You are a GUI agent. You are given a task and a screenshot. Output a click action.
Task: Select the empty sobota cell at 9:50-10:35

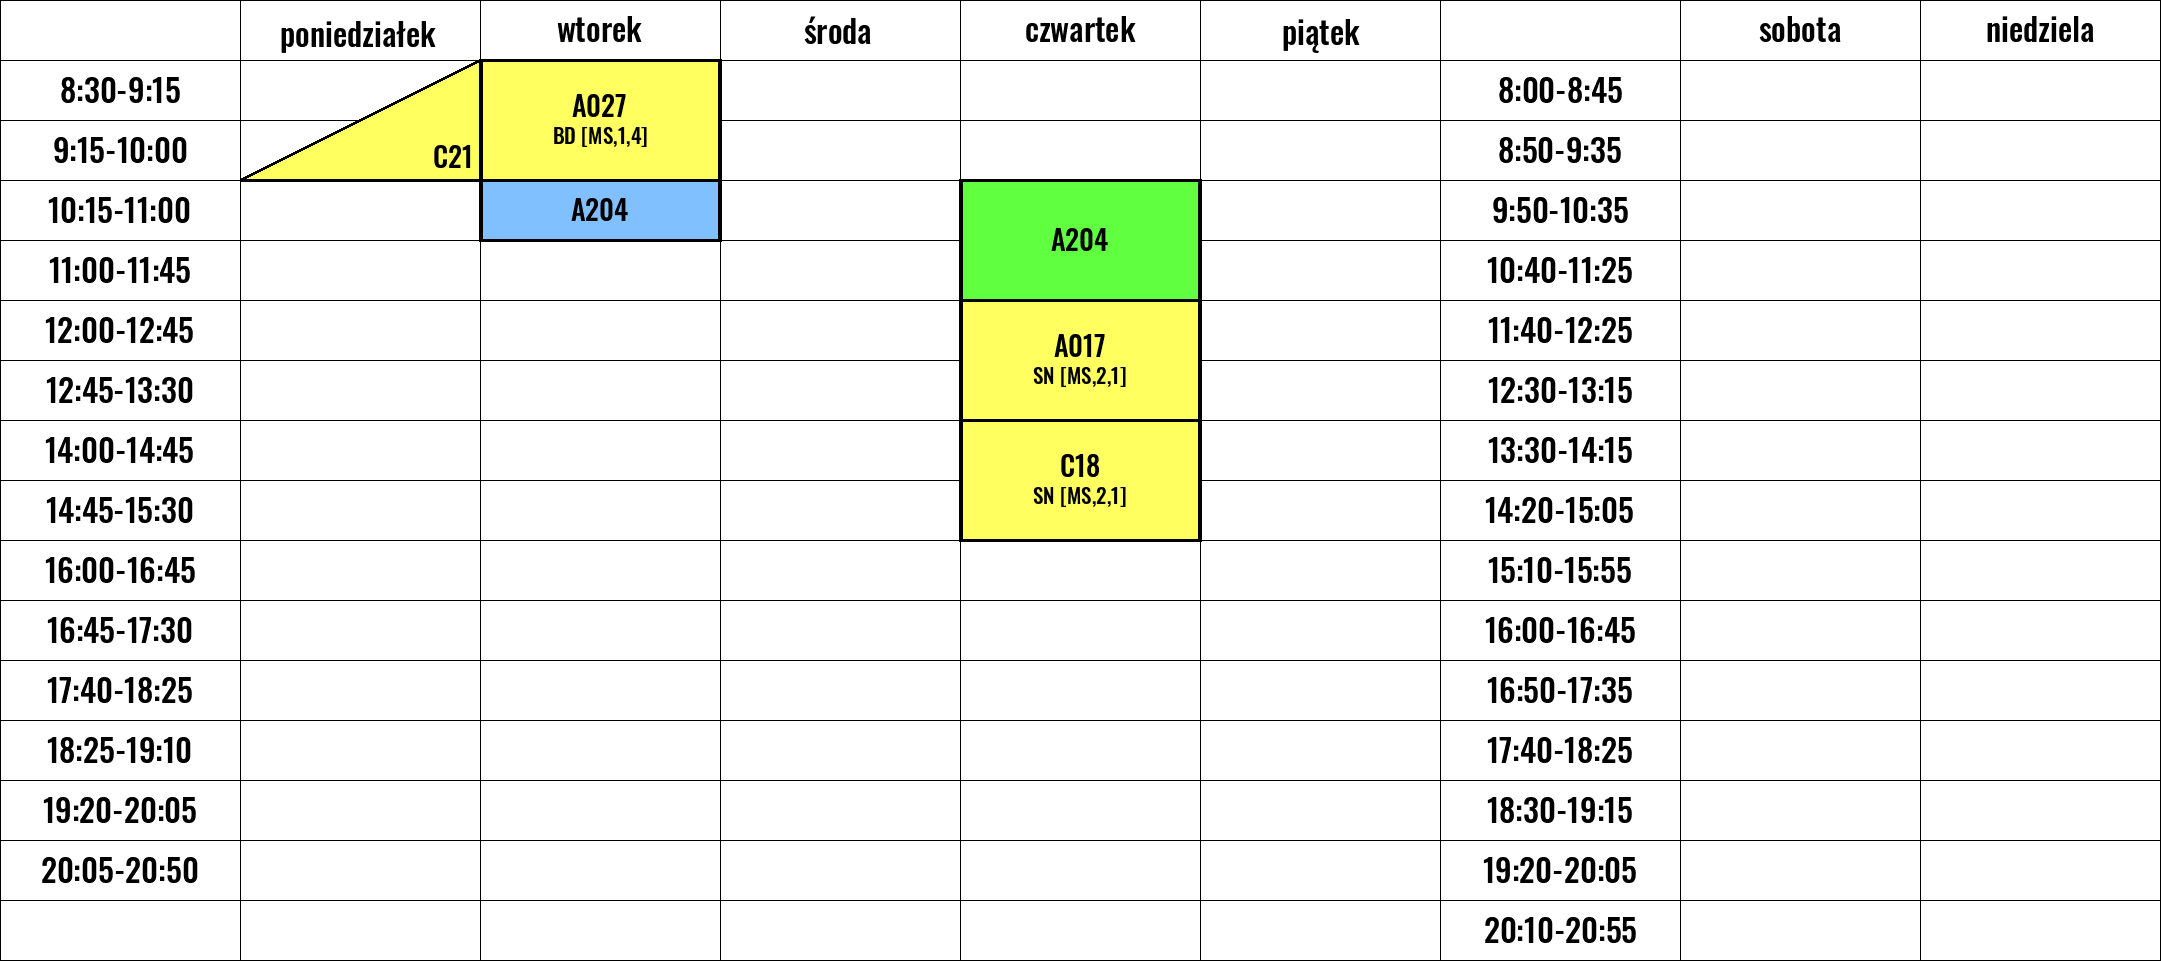tap(1800, 211)
